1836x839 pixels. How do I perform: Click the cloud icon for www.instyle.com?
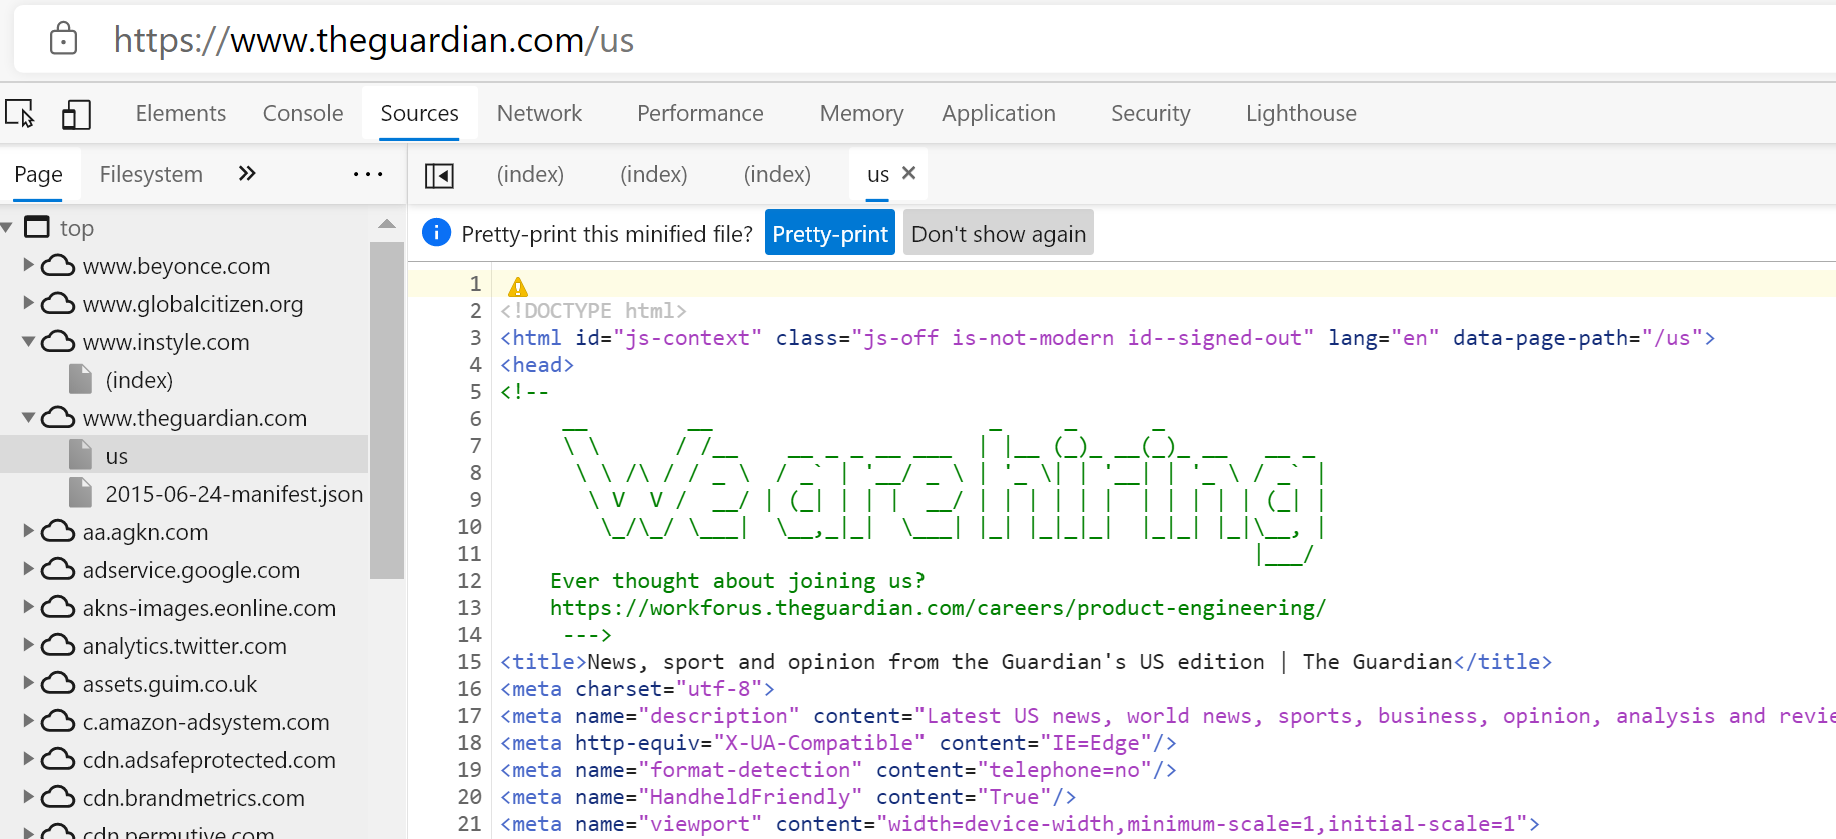[58, 341]
